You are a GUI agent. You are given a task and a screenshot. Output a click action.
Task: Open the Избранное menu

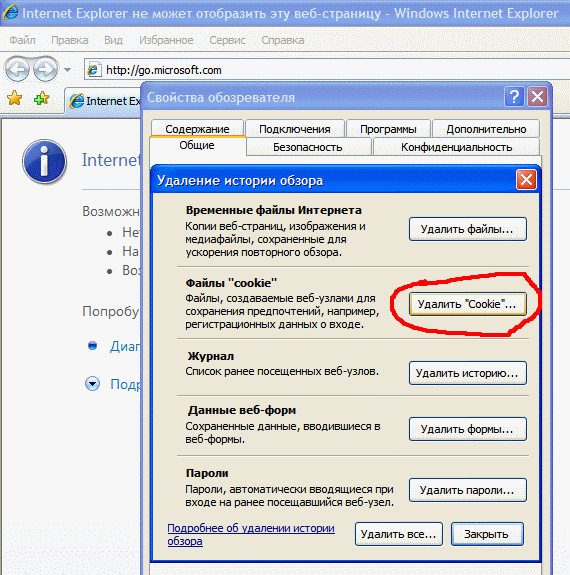coord(166,40)
